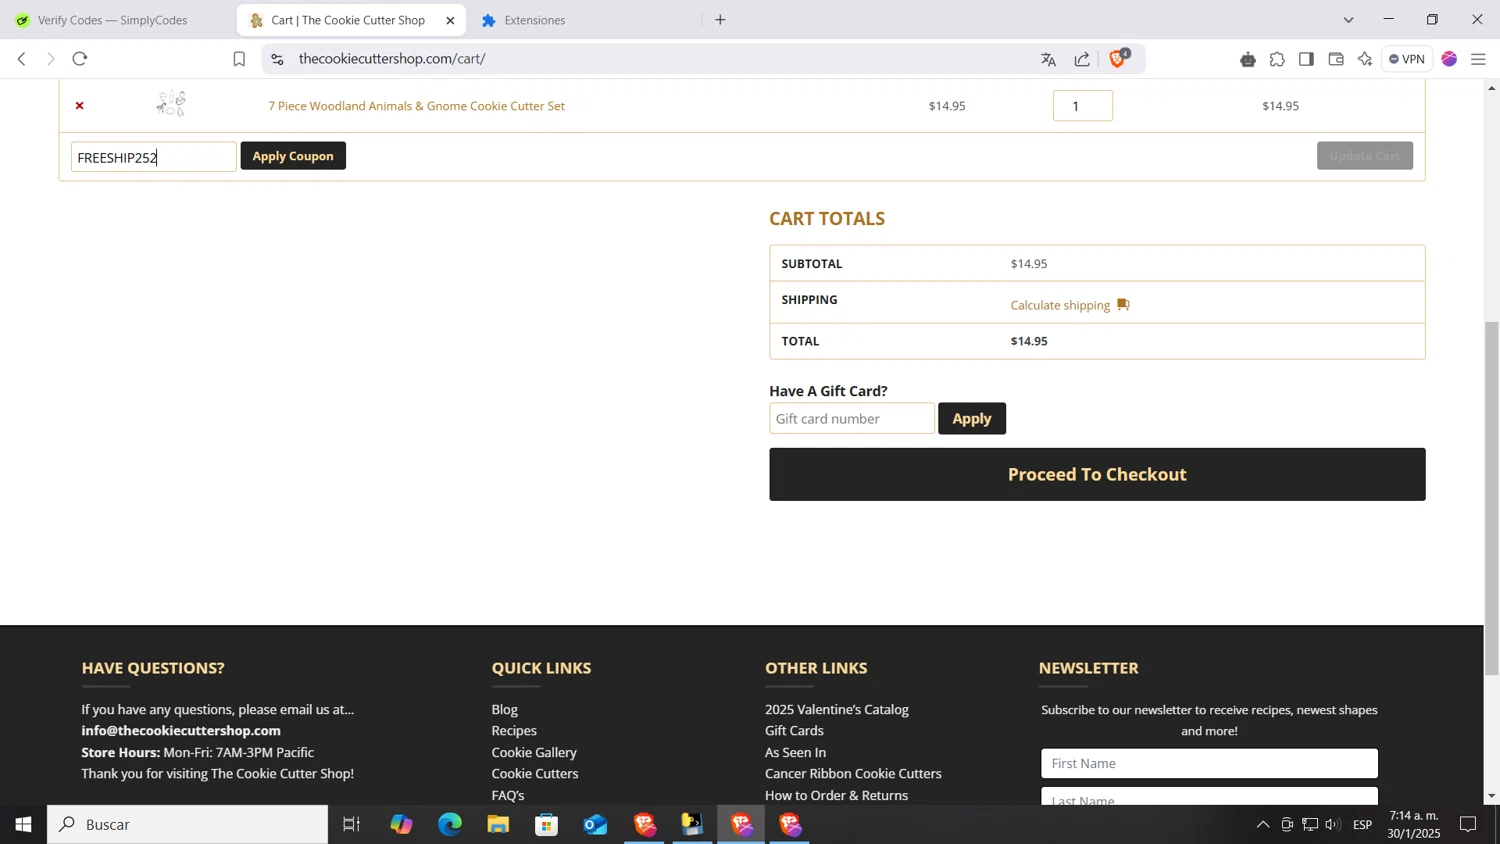The image size is (1500, 844).
Task: View site information icon in address bar
Action: click(x=278, y=59)
